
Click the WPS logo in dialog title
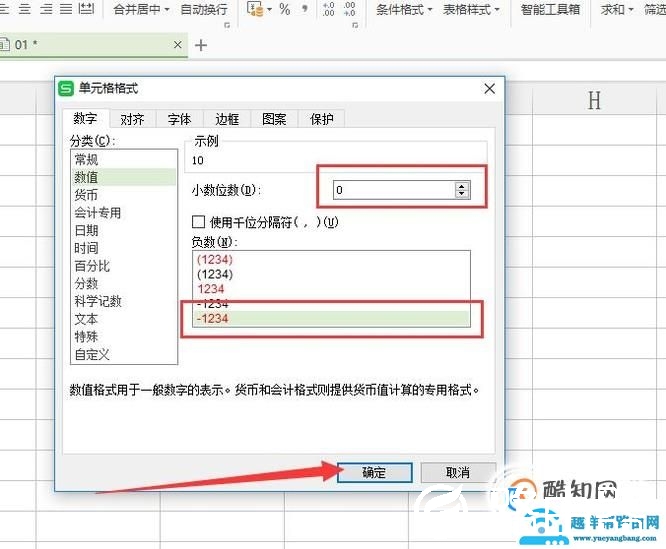[66, 88]
